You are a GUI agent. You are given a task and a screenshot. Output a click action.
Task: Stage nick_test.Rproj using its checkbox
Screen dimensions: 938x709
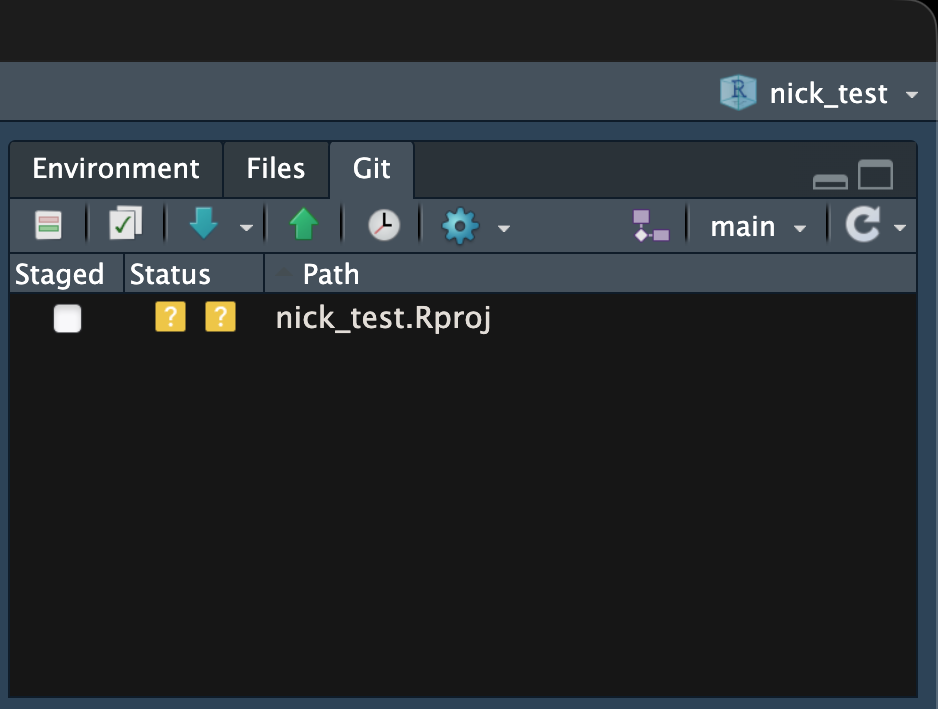[x=67, y=318]
